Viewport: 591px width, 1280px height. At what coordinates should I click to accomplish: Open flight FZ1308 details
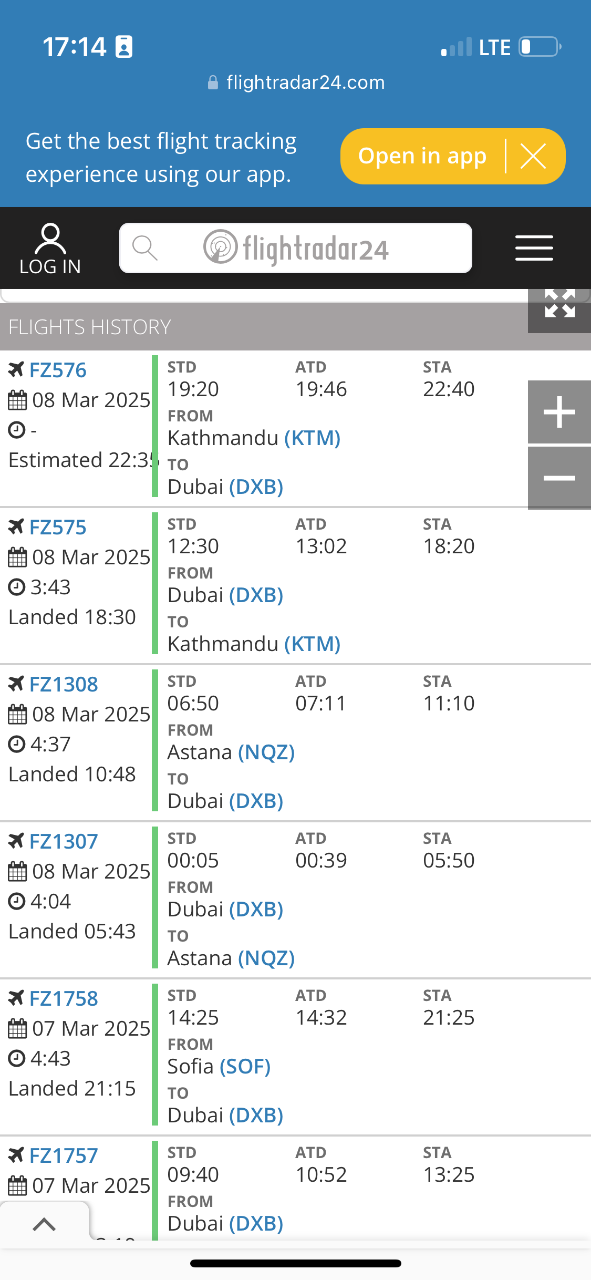[x=64, y=684]
